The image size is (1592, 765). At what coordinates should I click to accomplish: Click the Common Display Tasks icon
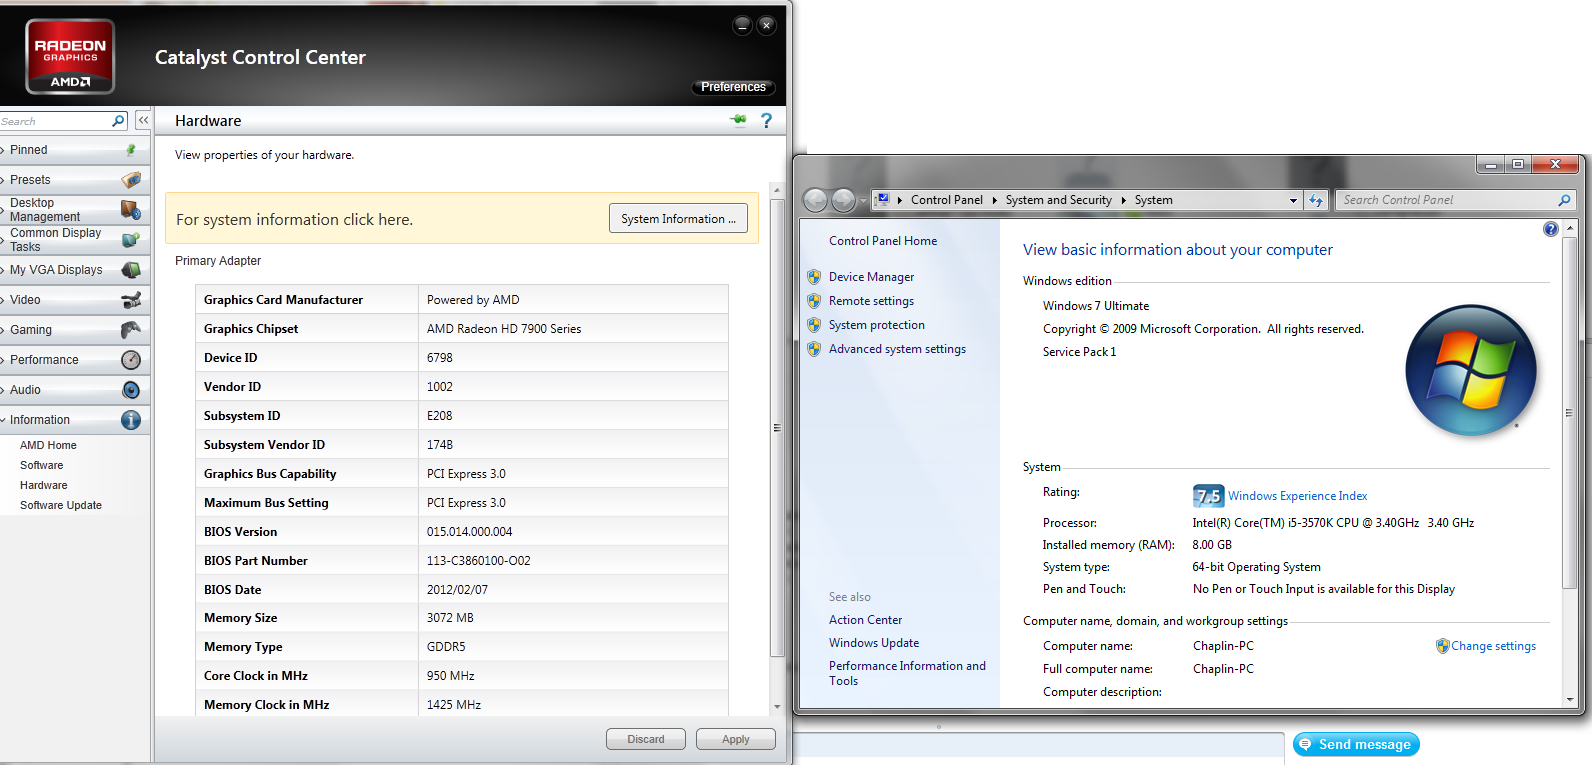(131, 240)
